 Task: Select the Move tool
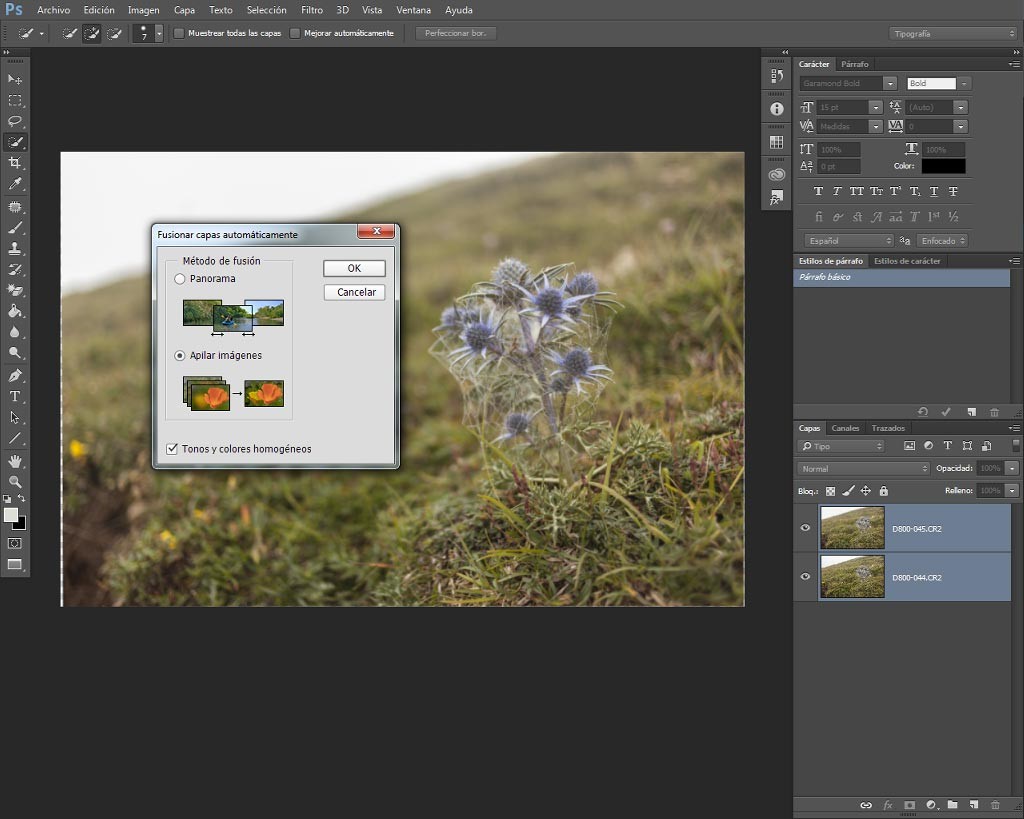tap(15, 79)
